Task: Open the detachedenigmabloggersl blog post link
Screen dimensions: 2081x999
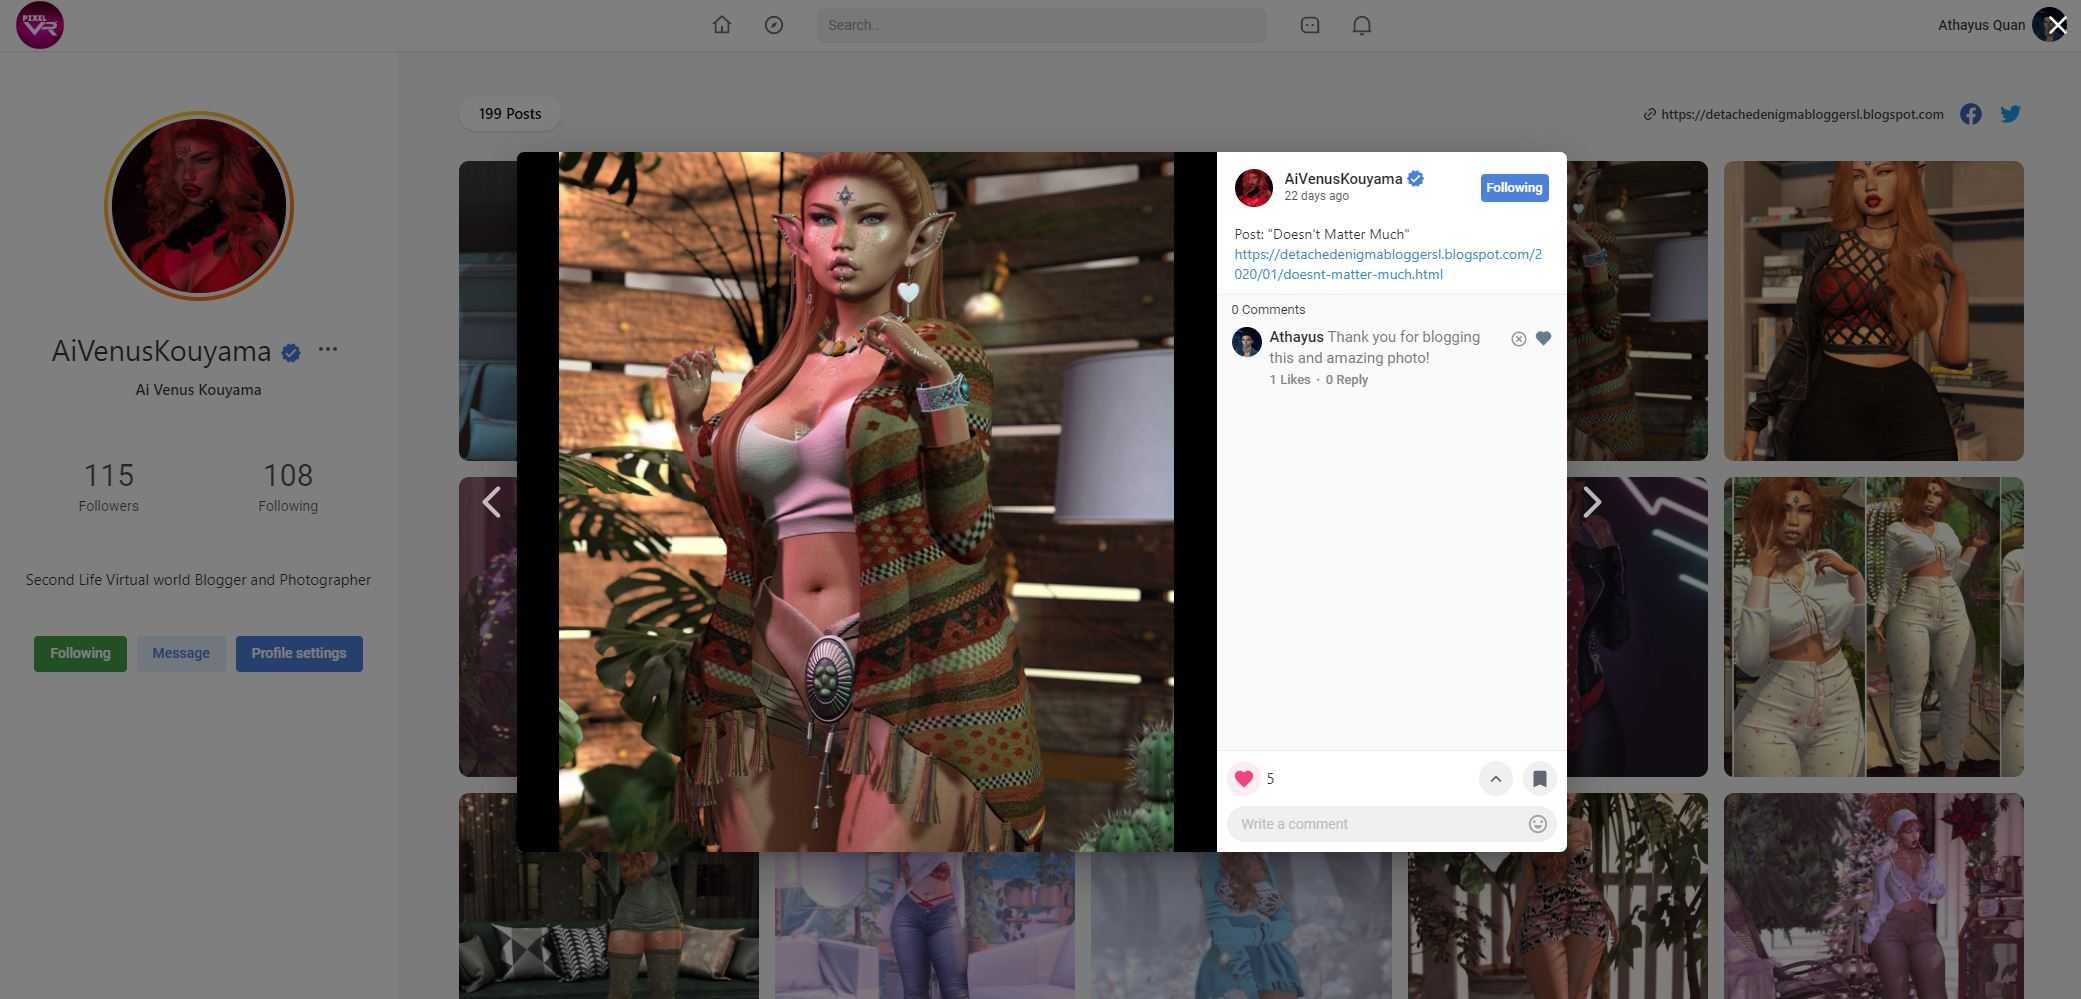Action: pyautogui.click(x=1388, y=264)
